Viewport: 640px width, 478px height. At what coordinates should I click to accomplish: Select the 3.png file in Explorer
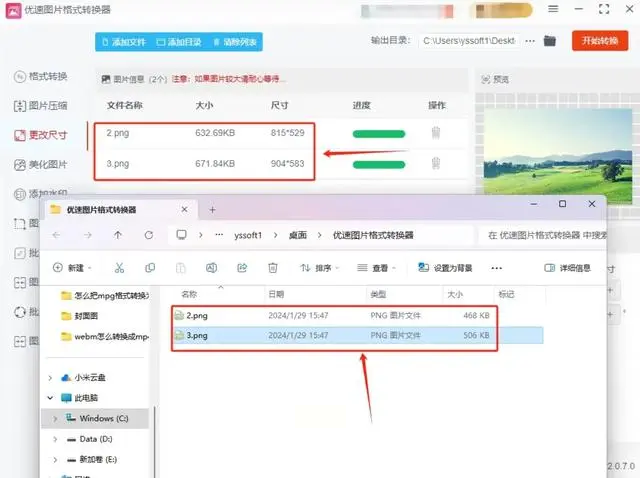pos(197,336)
